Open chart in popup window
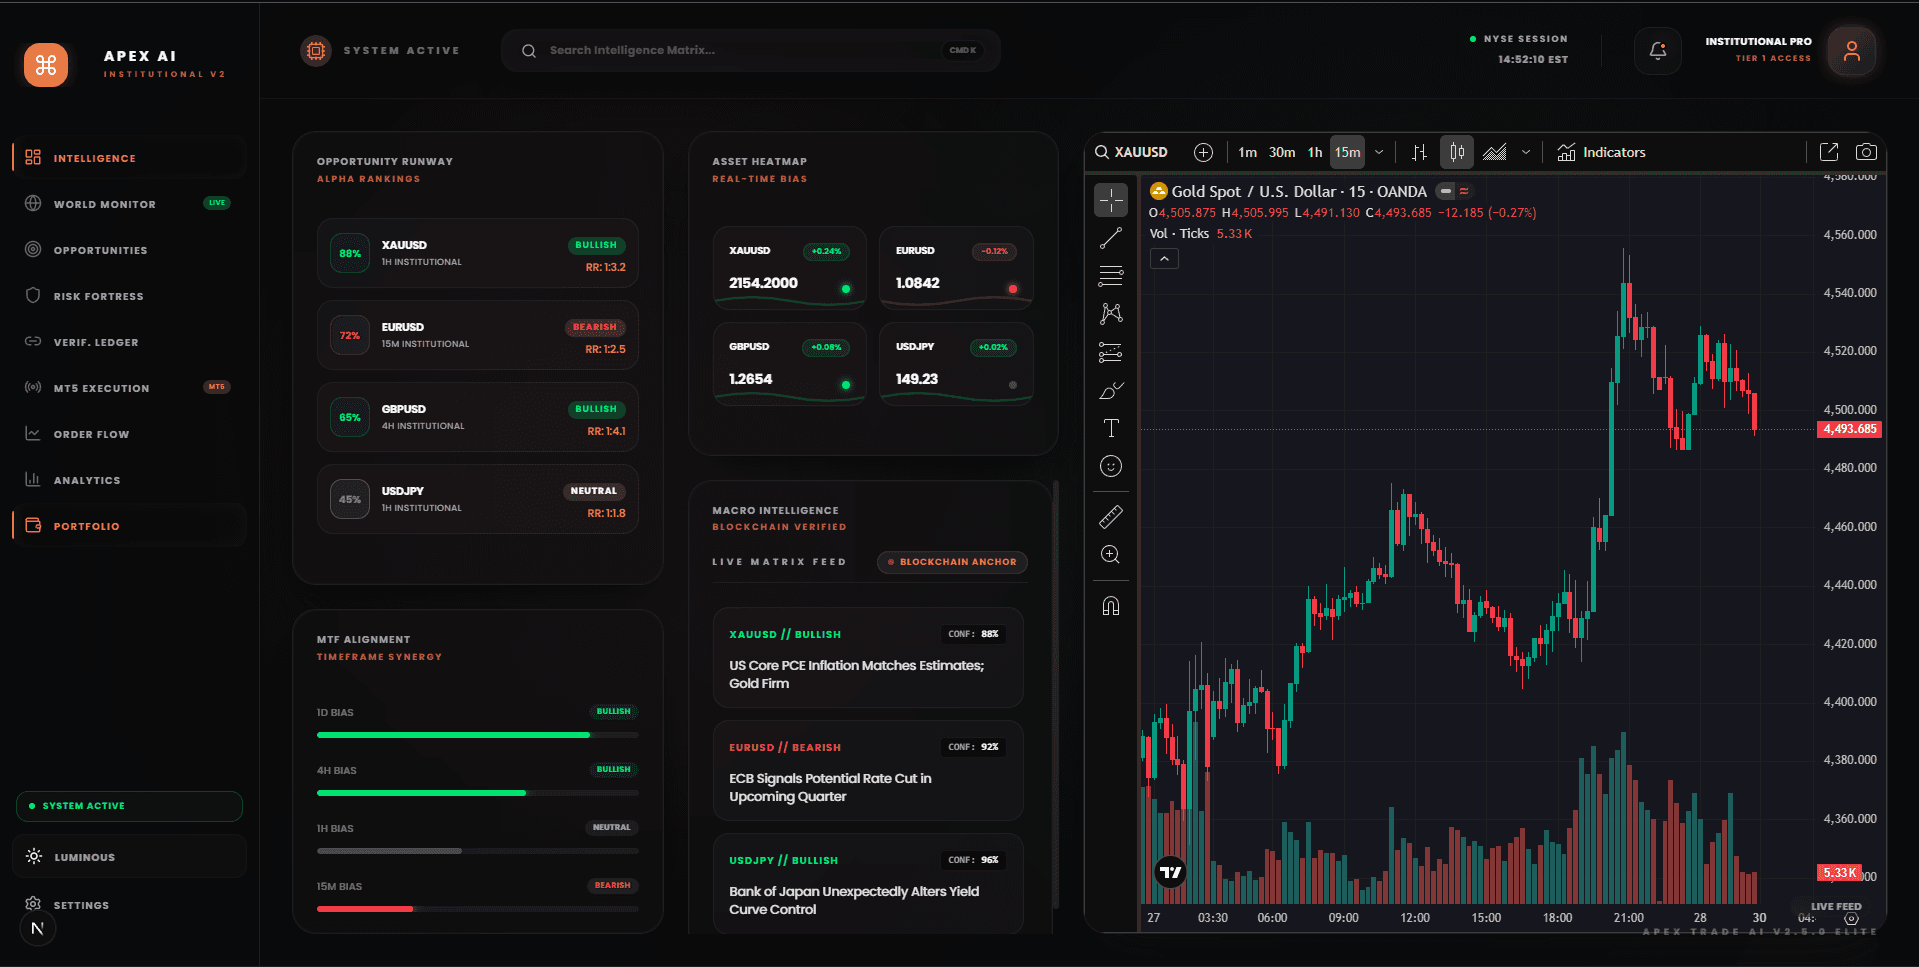Image resolution: width=1919 pixels, height=967 pixels. 1829,152
